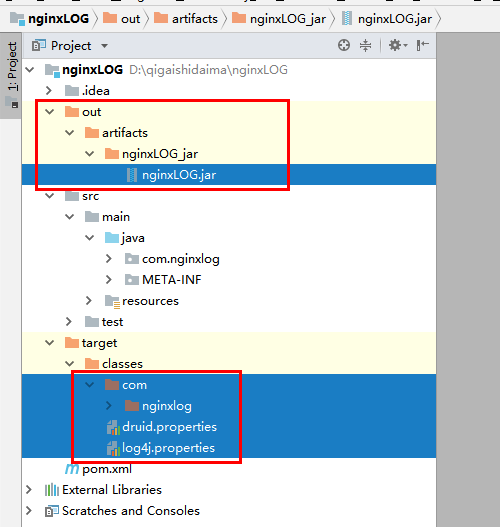500x527 pixels.
Task: Click the External Libraries icon
Action: tap(52, 490)
